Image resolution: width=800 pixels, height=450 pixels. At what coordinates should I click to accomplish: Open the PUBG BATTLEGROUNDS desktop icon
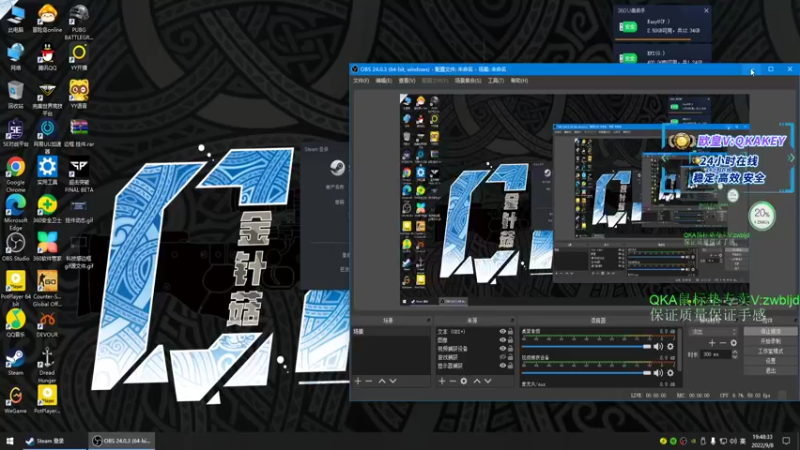[79, 22]
